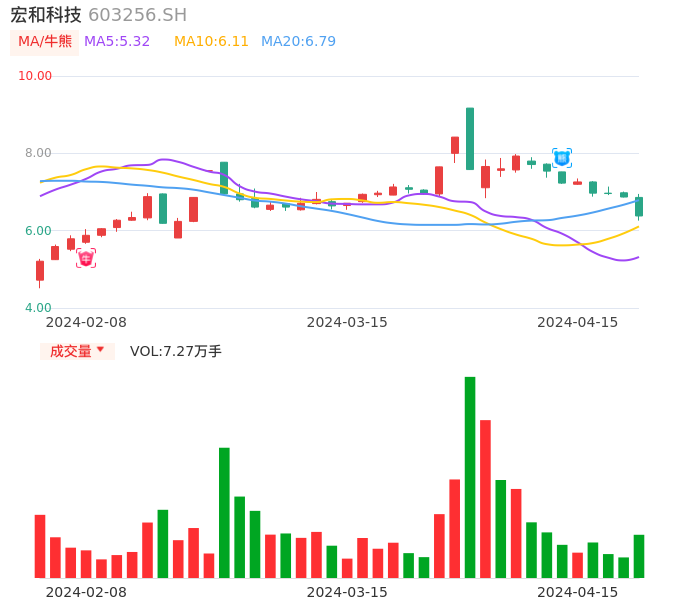This screenshot has width=686, height=606.
Task: Click the last green volume bar on right
Action: tap(639, 556)
